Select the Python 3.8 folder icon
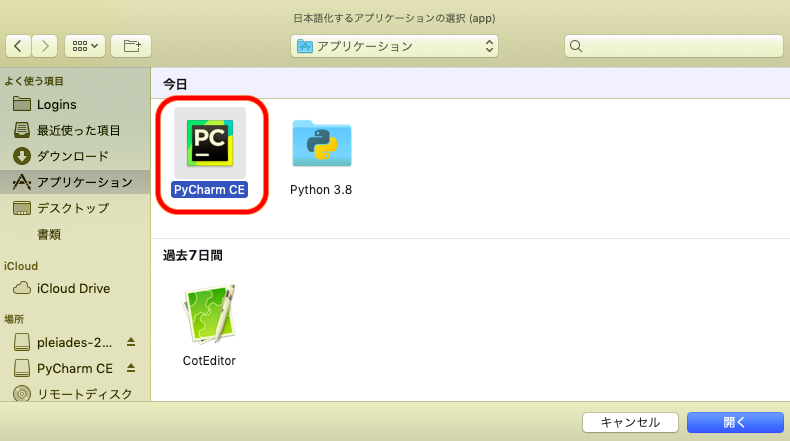Screen dimensions: 790x441 [x=322, y=143]
